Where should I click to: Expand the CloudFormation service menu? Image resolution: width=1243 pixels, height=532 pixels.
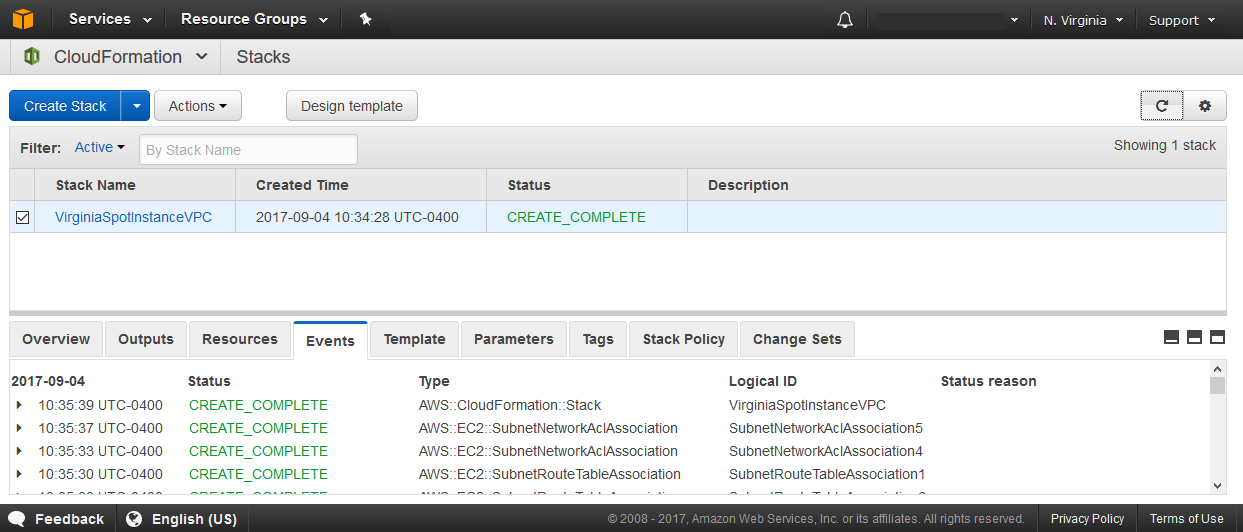[x=201, y=57]
